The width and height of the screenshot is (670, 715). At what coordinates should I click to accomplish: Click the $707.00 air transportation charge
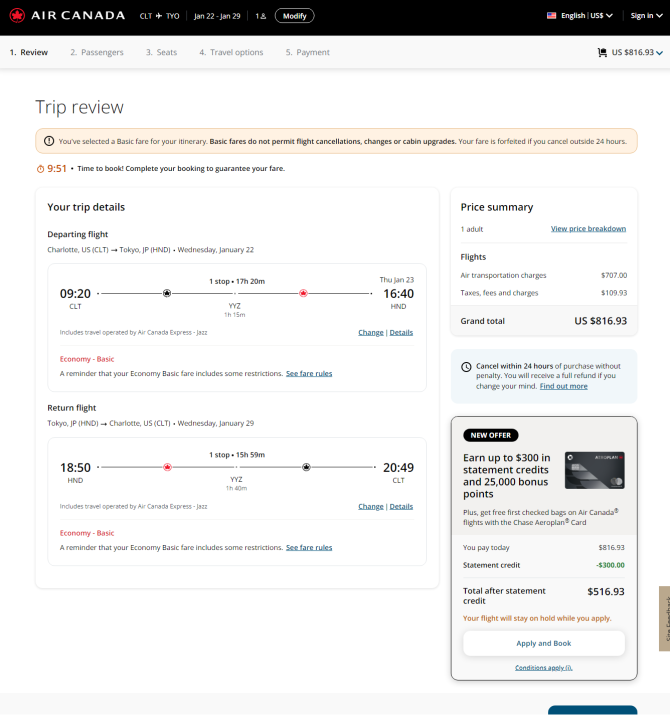(614, 275)
